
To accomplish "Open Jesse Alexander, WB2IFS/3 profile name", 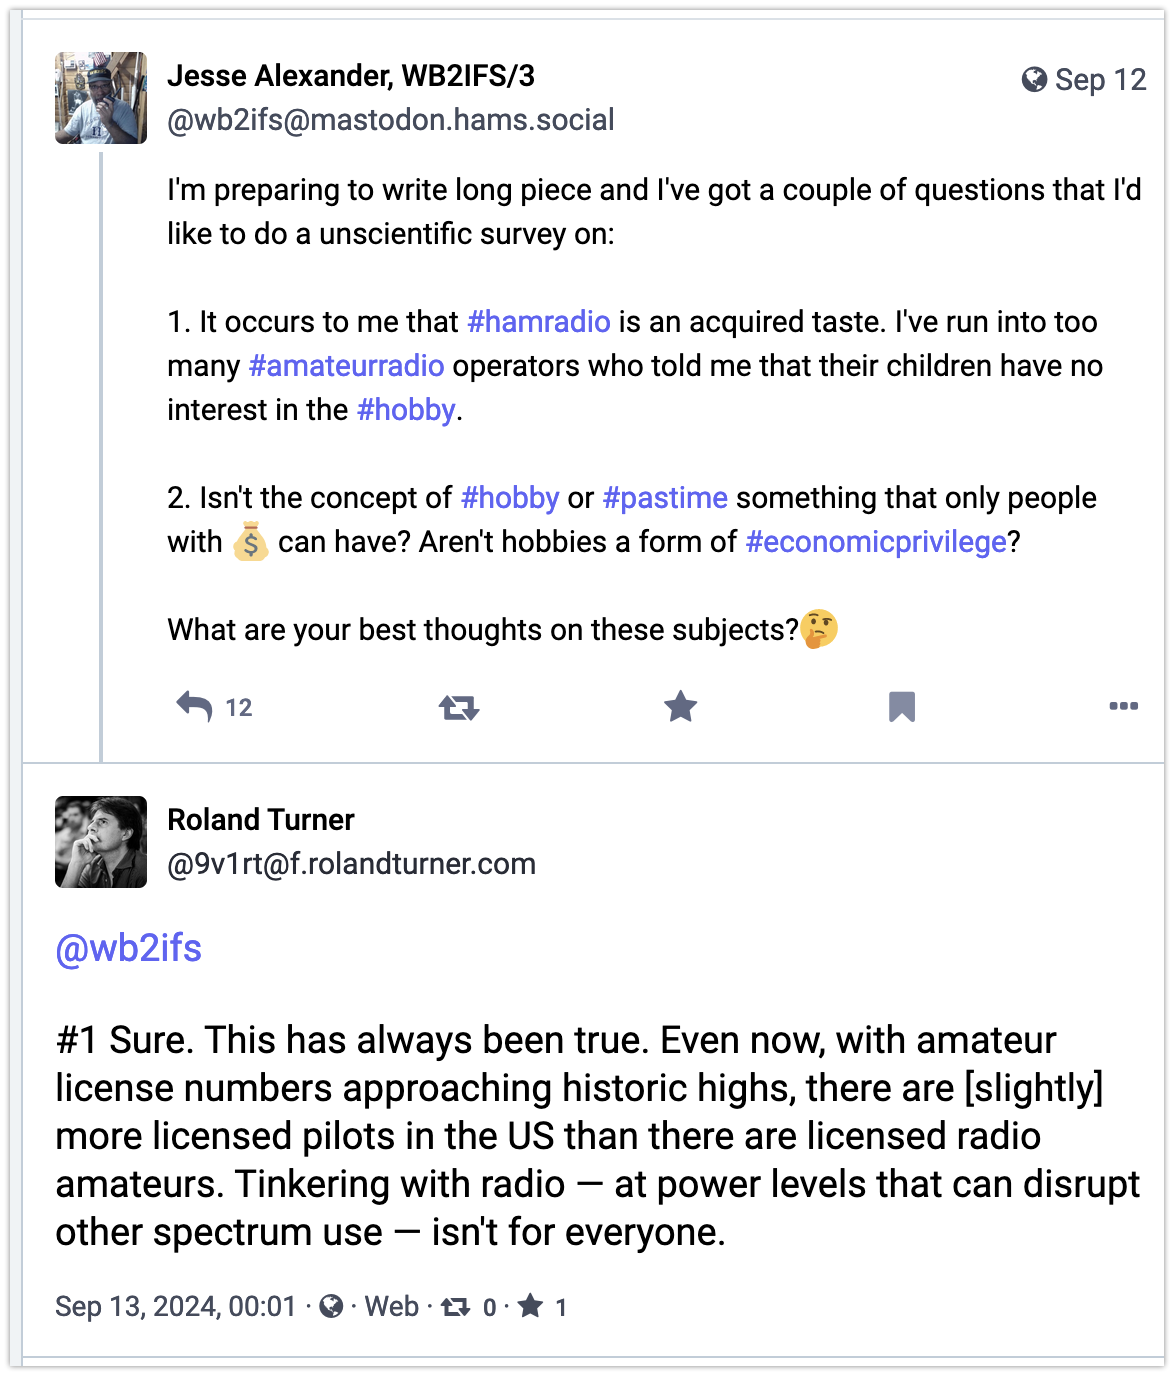I will click(x=351, y=76).
